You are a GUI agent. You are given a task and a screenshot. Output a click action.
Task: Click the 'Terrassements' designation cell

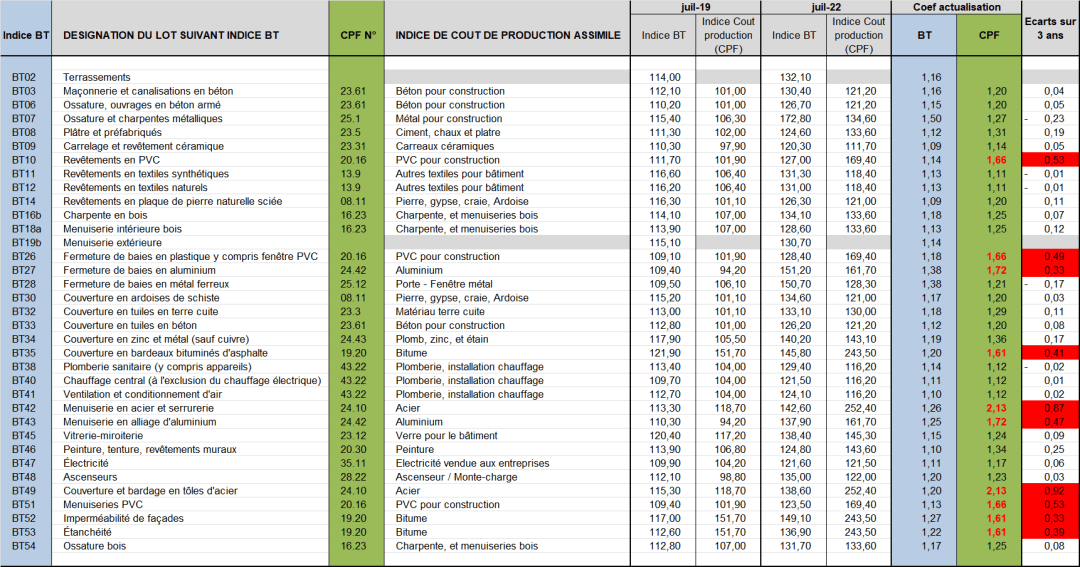97,77
